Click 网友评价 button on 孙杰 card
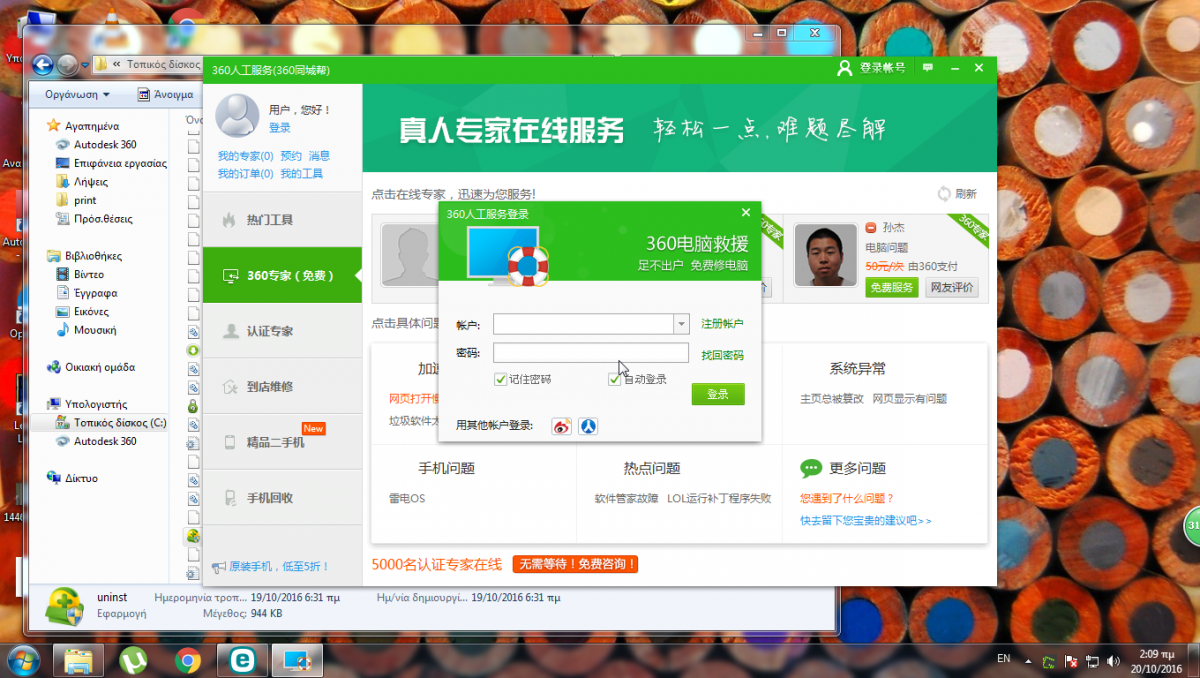 (x=951, y=288)
